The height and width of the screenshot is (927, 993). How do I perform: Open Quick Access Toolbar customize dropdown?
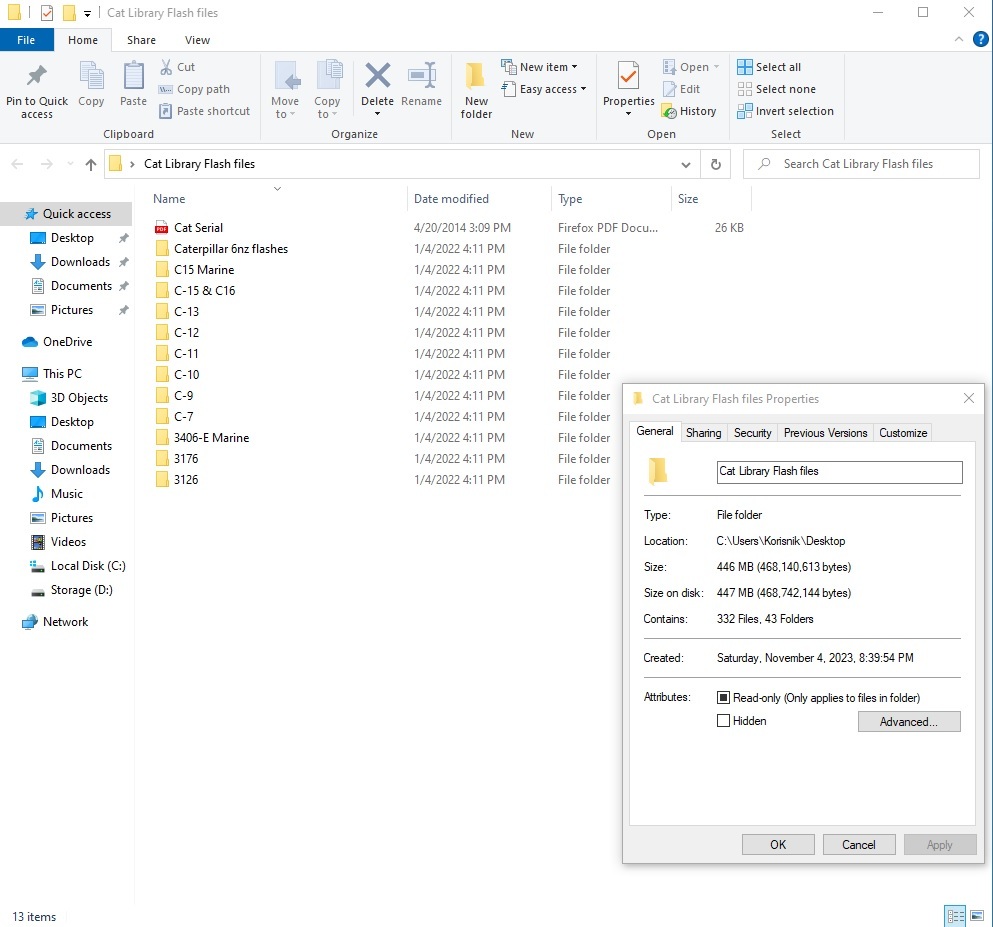point(87,13)
